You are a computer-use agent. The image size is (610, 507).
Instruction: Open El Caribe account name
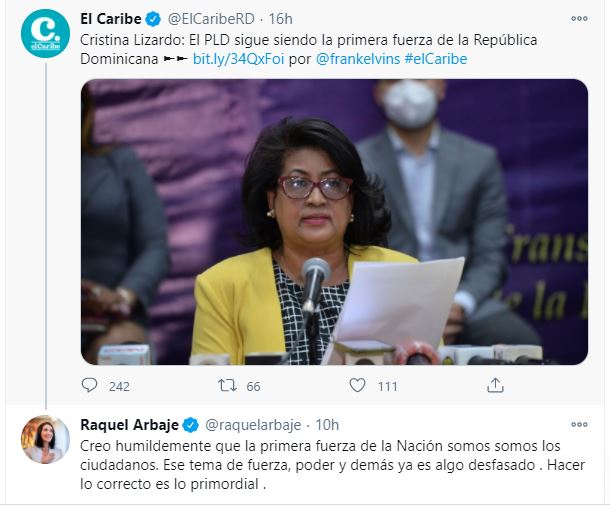111,19
